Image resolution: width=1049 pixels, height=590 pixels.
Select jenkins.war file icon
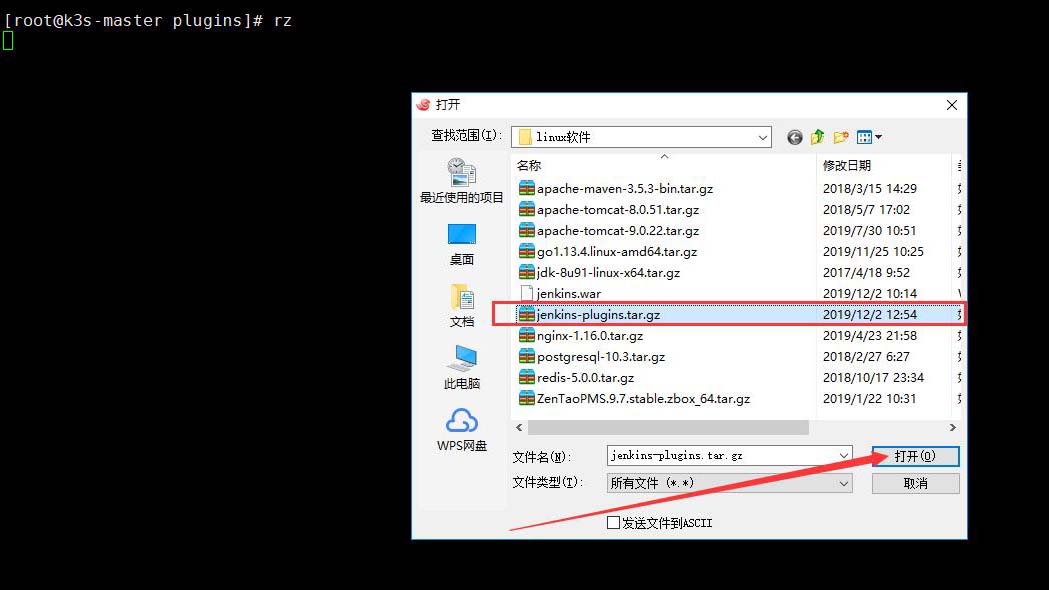(527, 293)
